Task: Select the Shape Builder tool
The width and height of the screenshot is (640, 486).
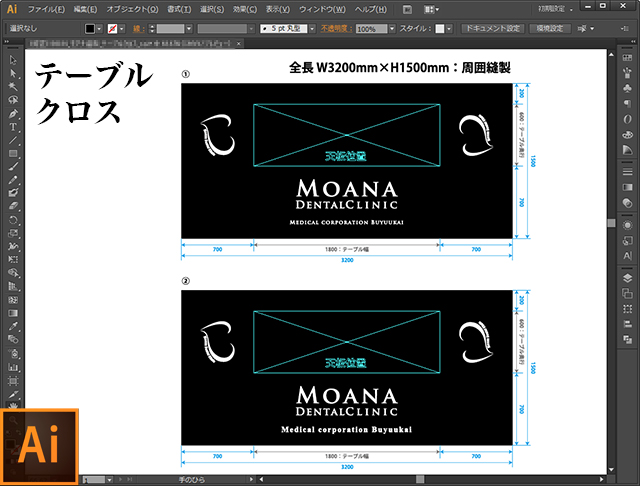Action: (13, 273)
